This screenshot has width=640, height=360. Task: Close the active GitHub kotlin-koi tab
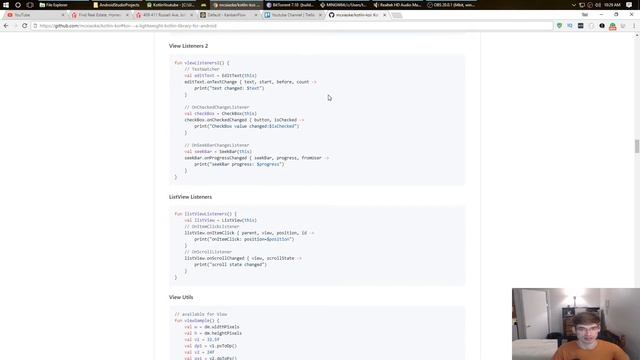click(384, 15)
